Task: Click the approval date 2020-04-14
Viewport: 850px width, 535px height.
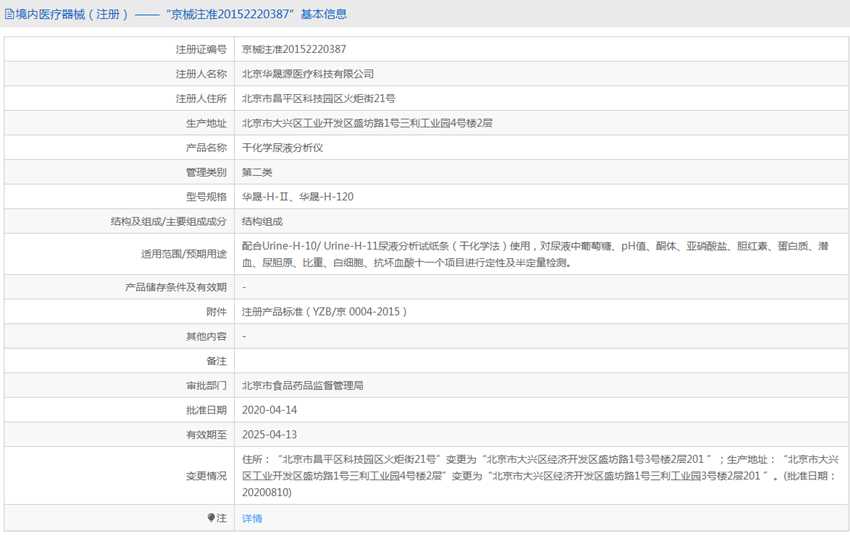Action: tap(269, 410)
